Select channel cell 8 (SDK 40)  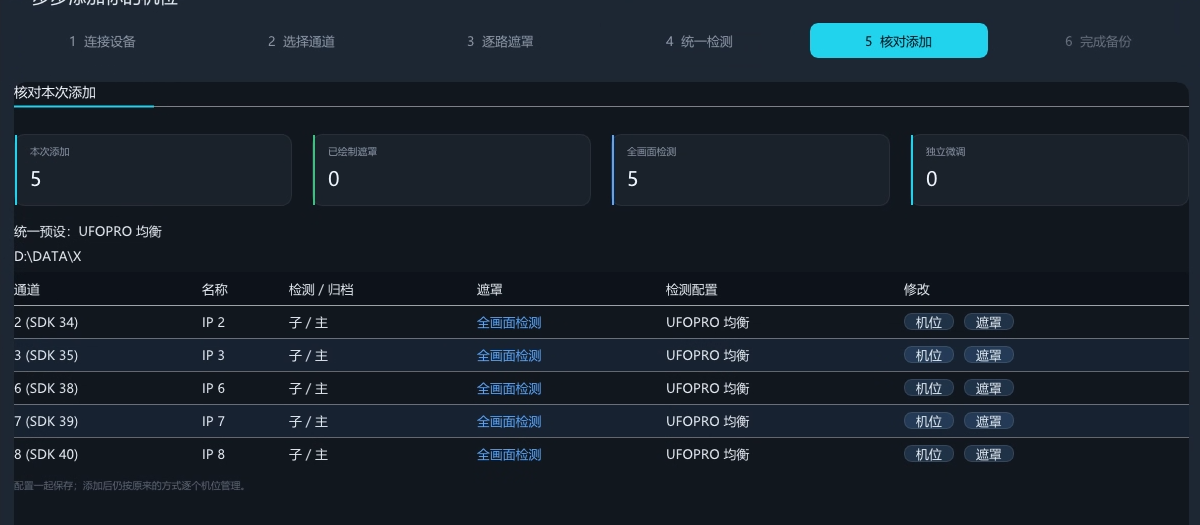point(46,454)
